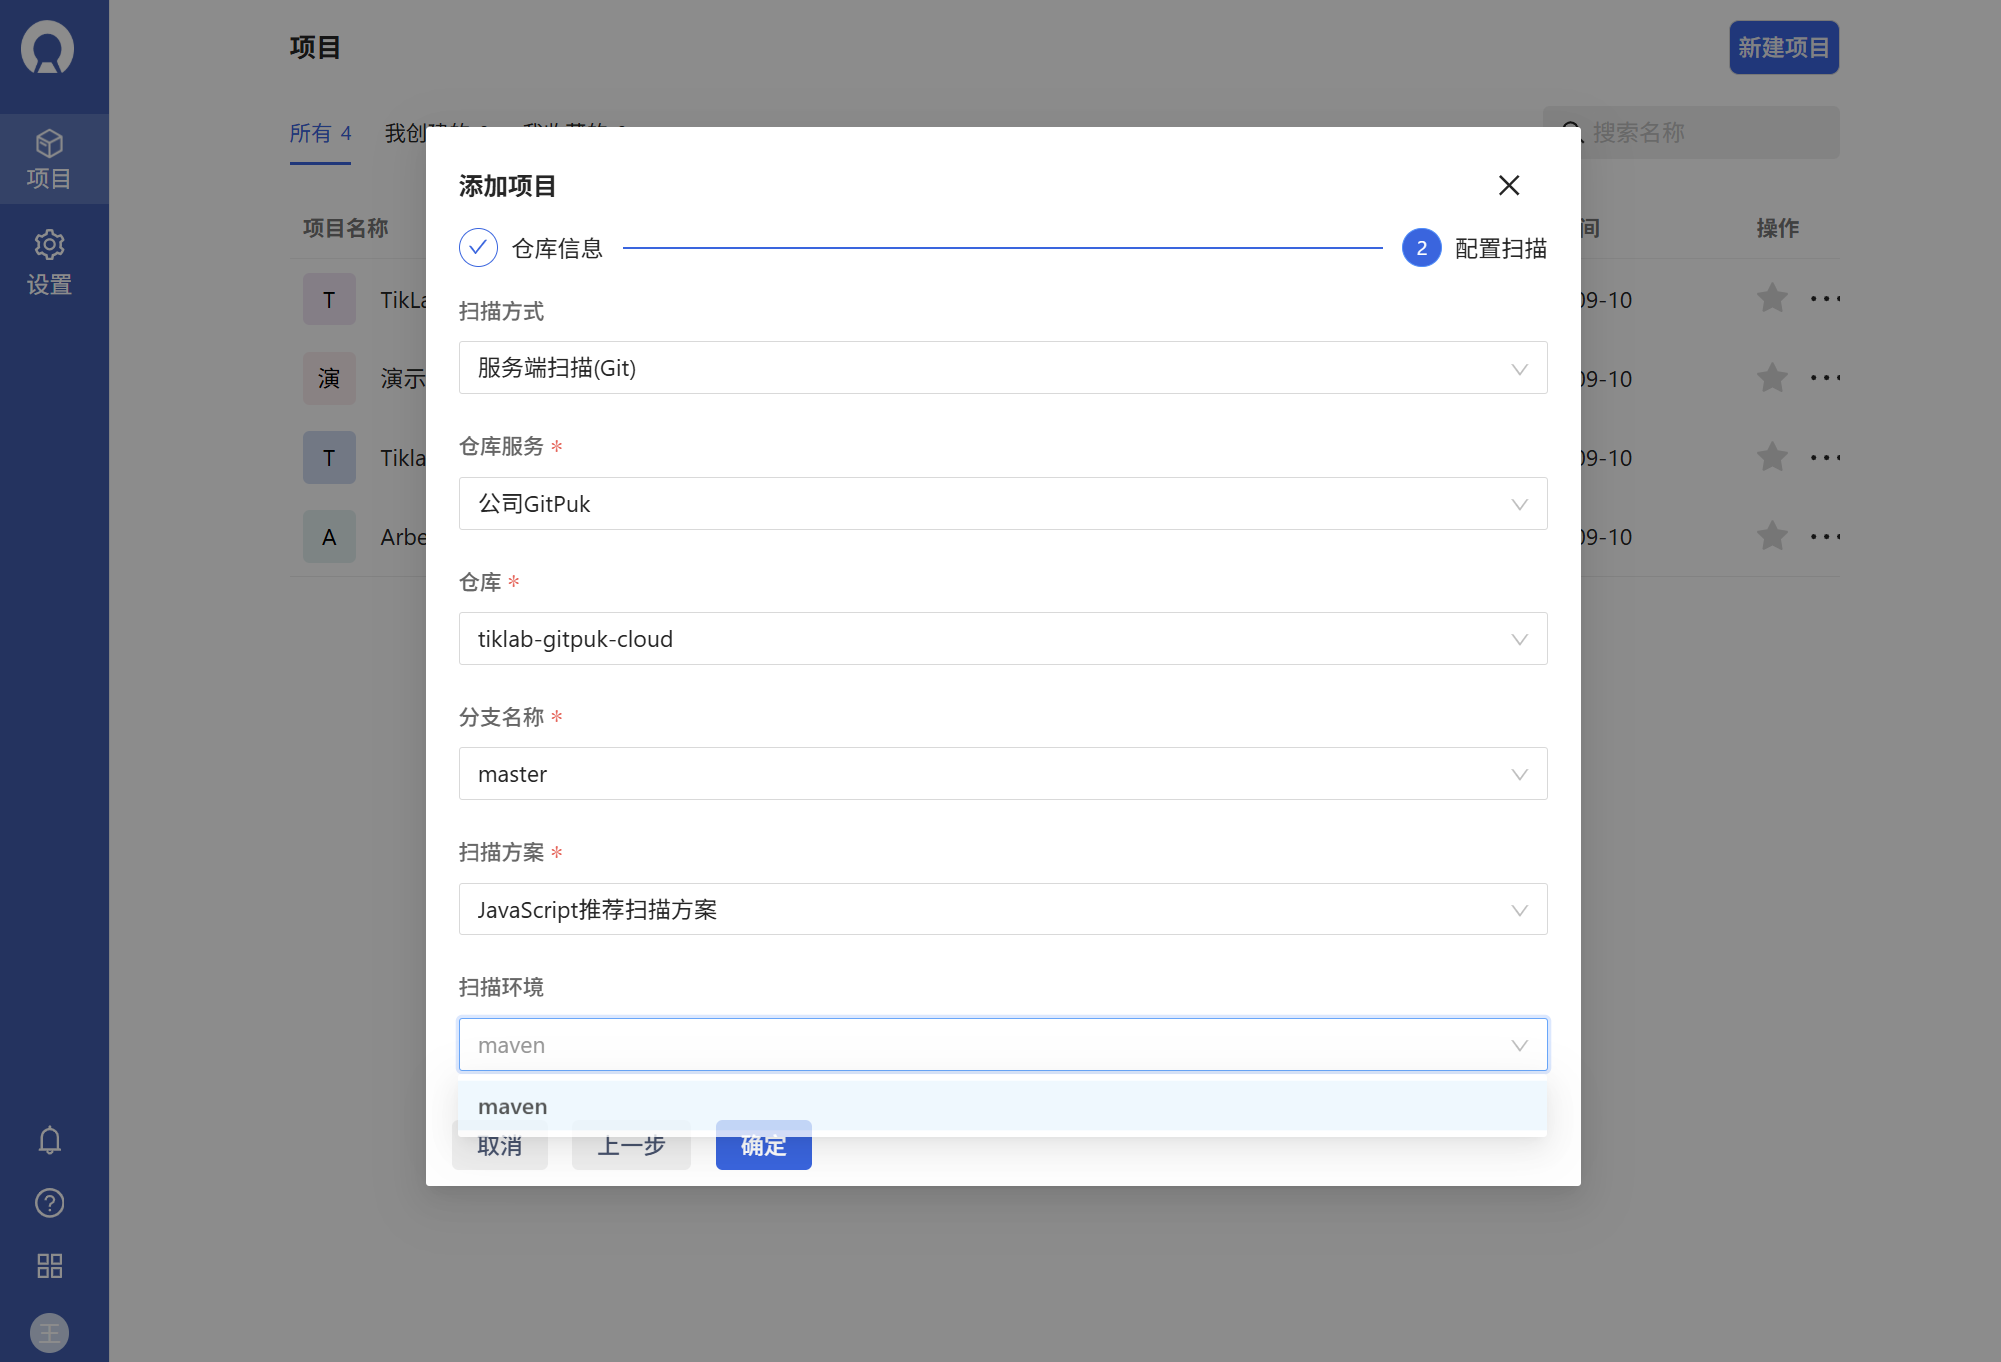Close the 添加项目 dialog with the X
Viewport: 2001px width, 1362px height.
coord(1508,185)
